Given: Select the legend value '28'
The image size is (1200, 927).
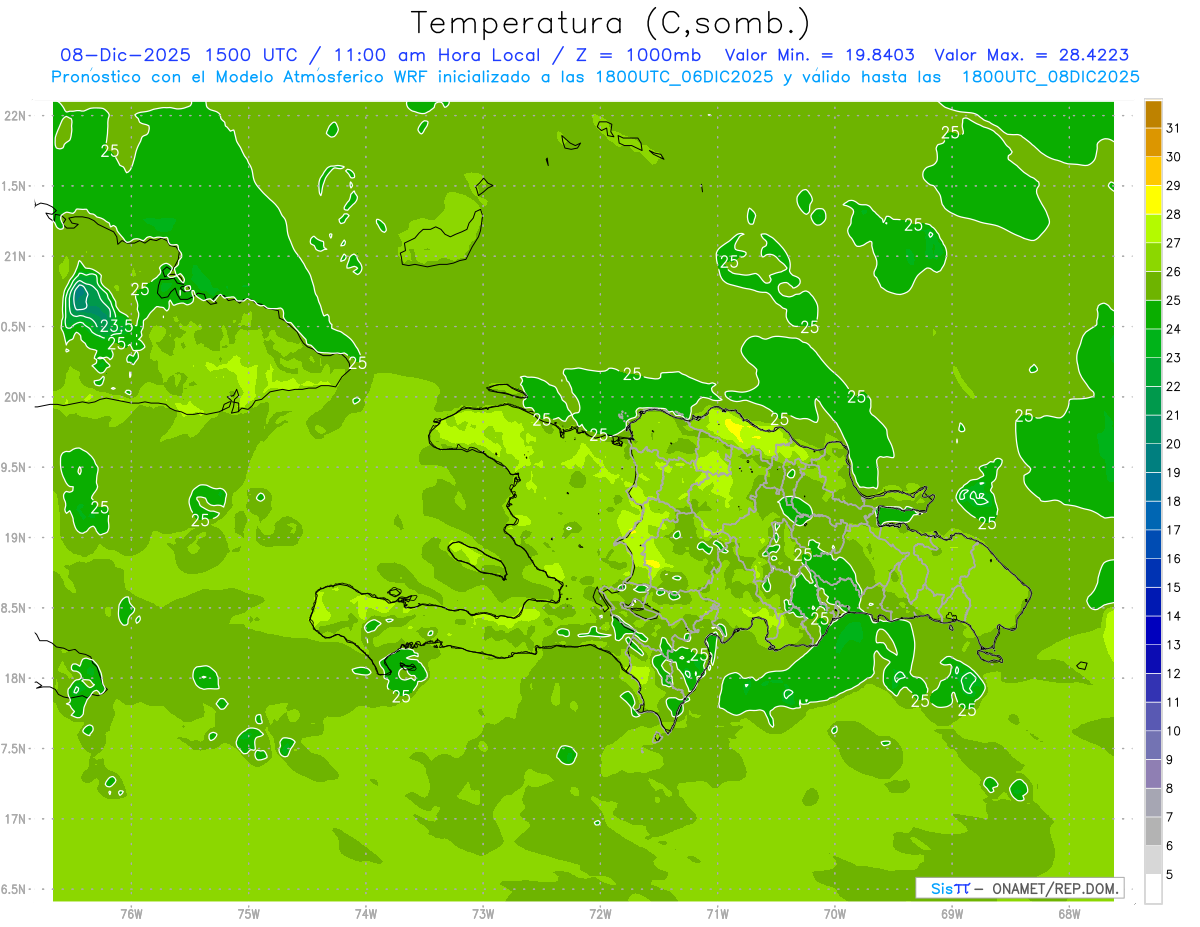Looking at the screenshot, I should (x=1173, y=214).
